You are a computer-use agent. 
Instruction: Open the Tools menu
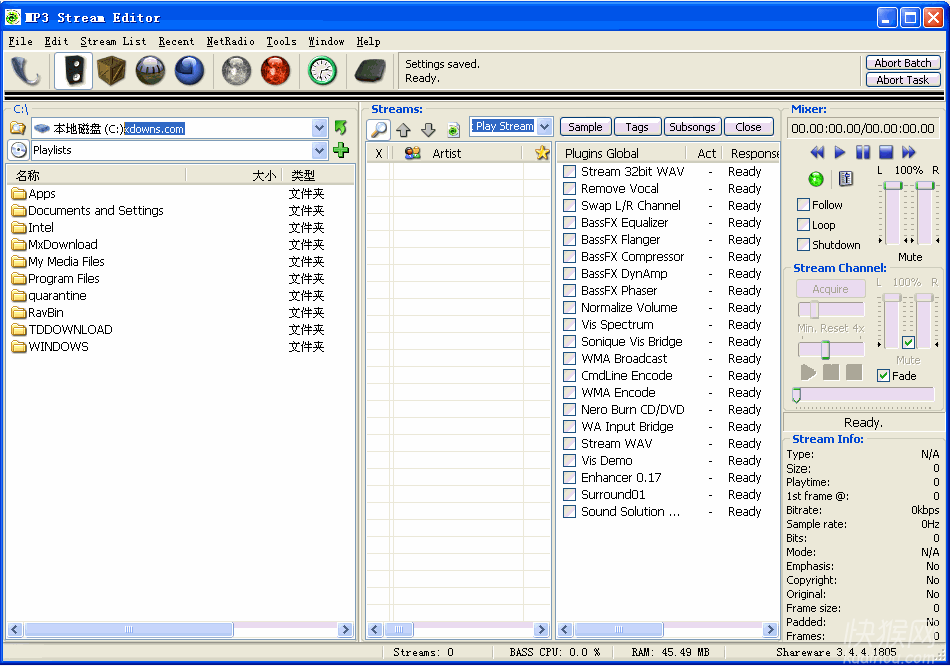281,41
